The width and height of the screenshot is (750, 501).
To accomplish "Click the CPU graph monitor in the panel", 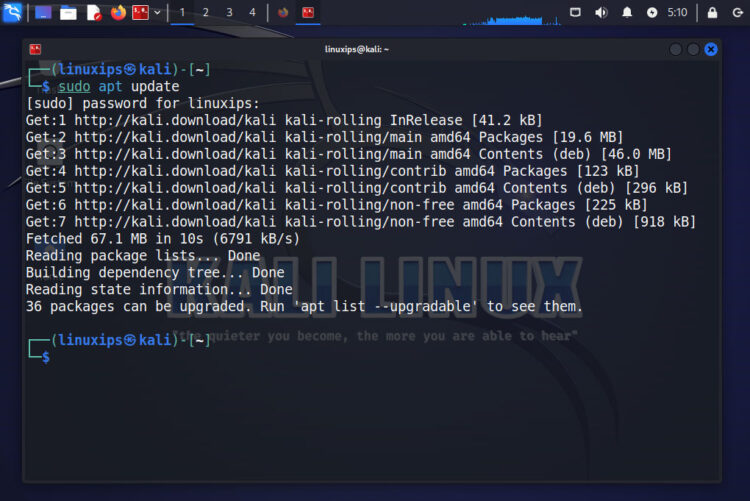I will pos(511,19).
